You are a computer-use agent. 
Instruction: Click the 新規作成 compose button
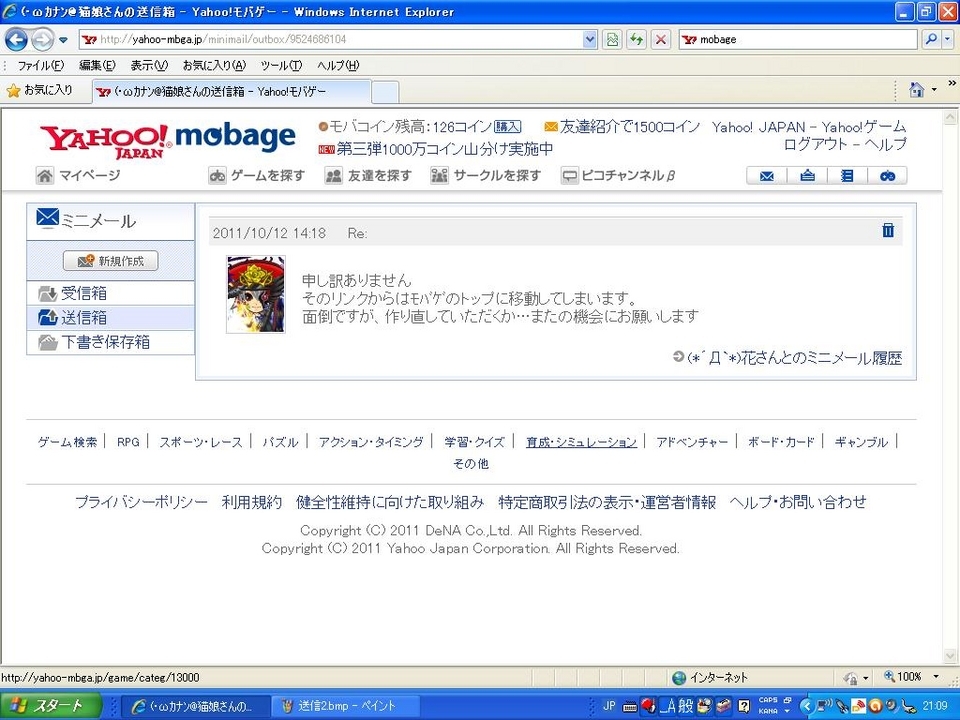111,261
